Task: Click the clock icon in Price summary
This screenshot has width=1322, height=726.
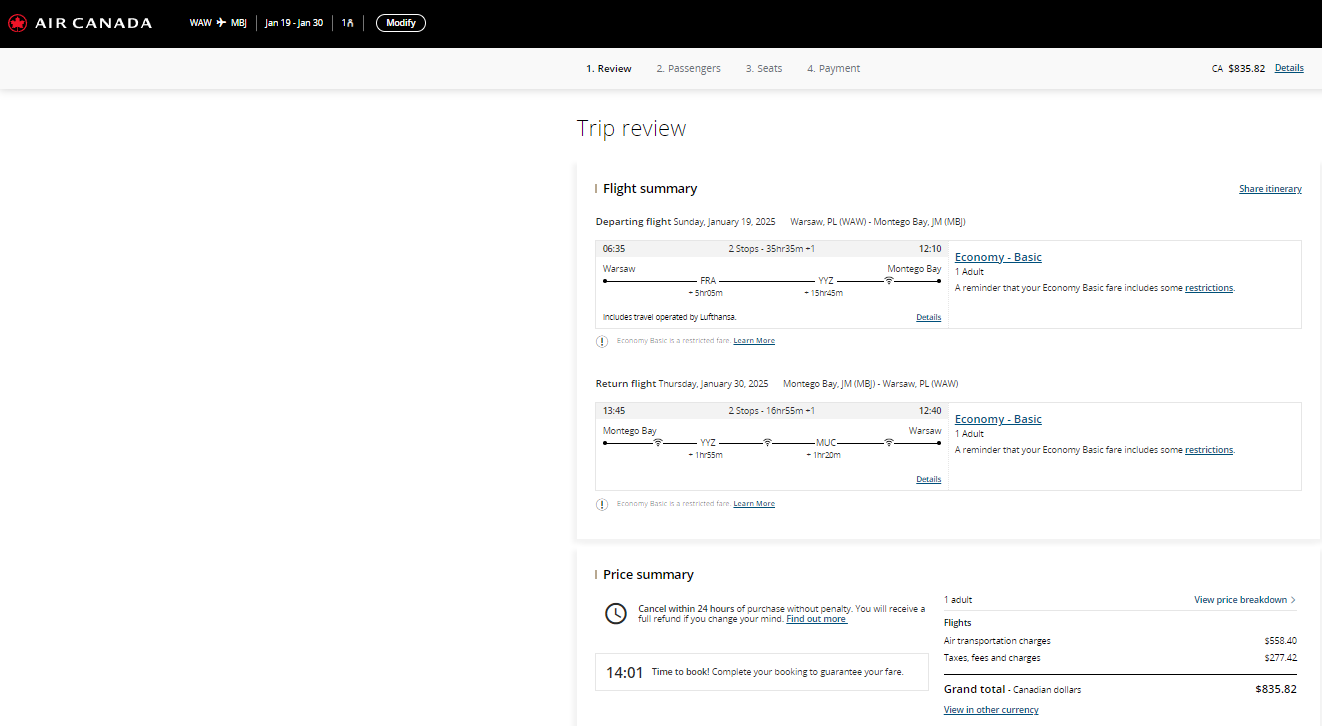Action: tap(617, 614)
